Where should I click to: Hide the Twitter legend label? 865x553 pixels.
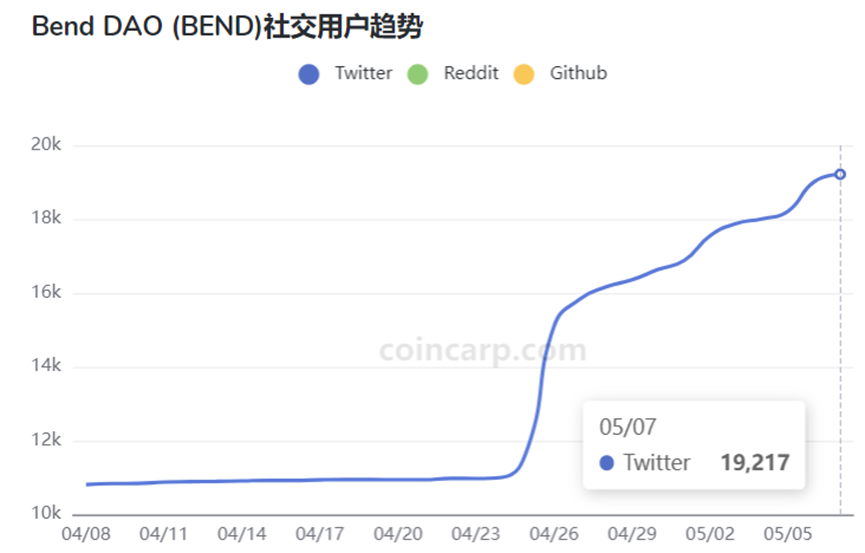click(364, 73)
